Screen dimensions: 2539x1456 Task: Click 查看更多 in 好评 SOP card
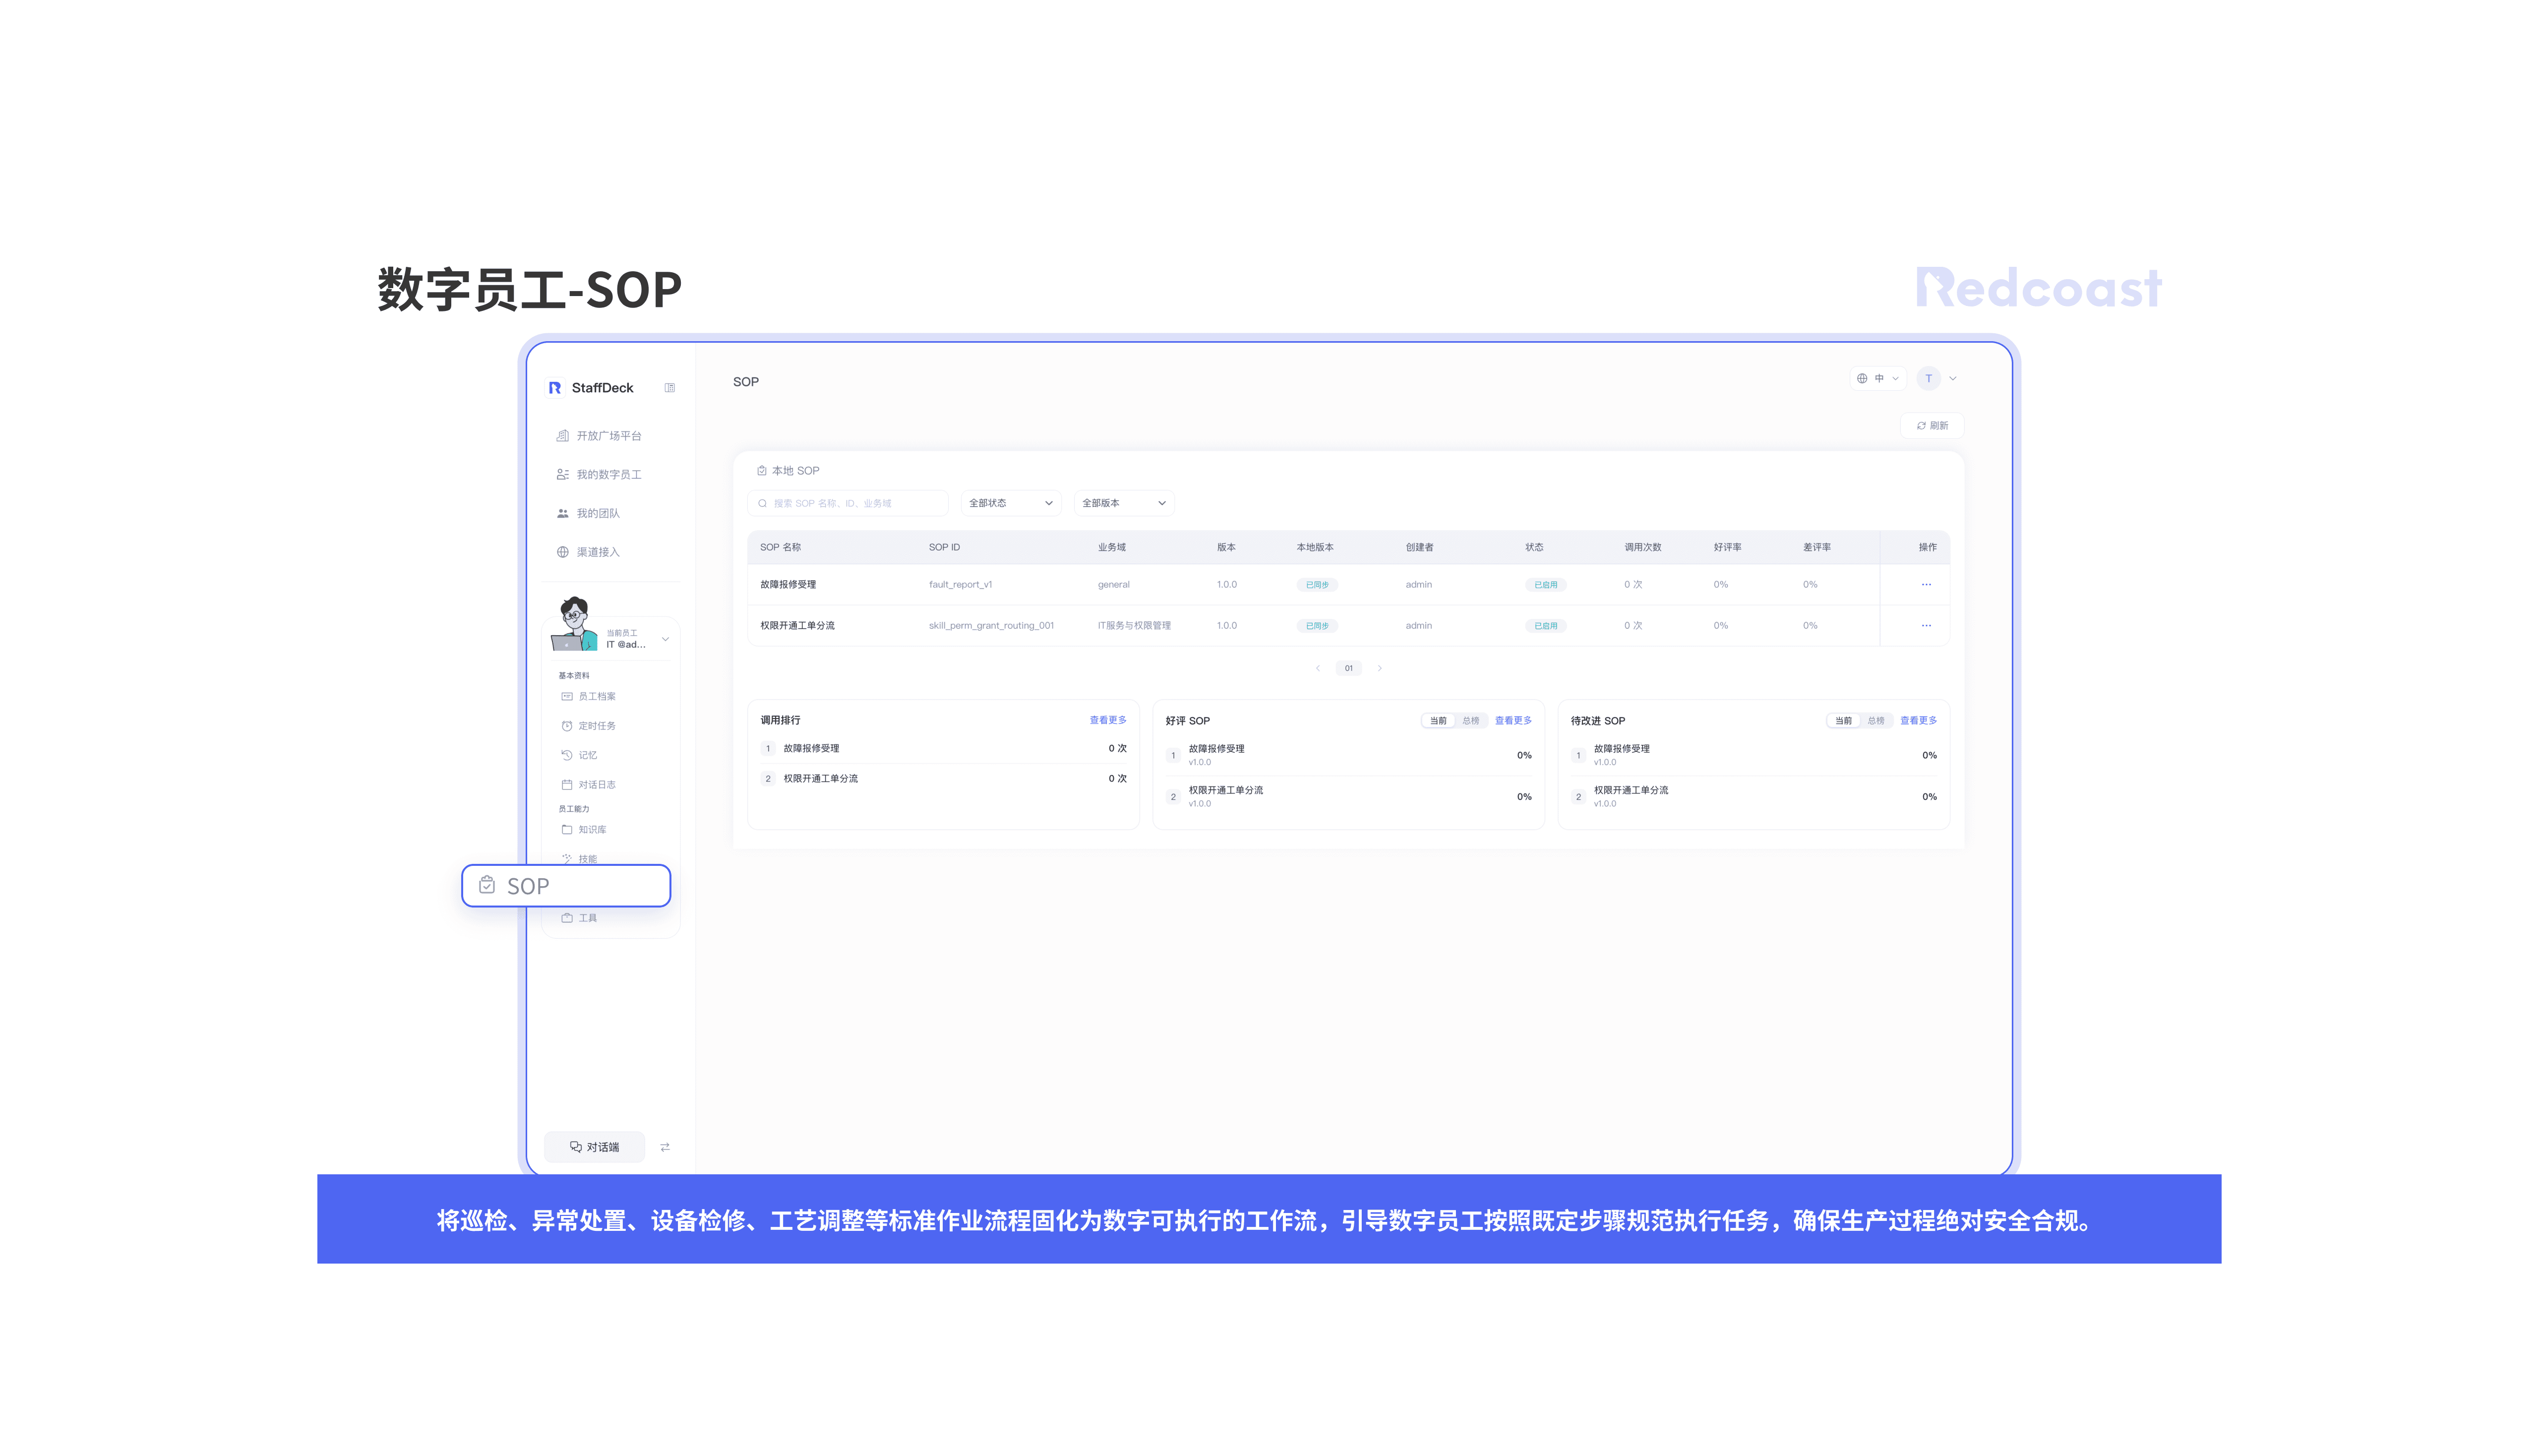tap(1513, 721)
